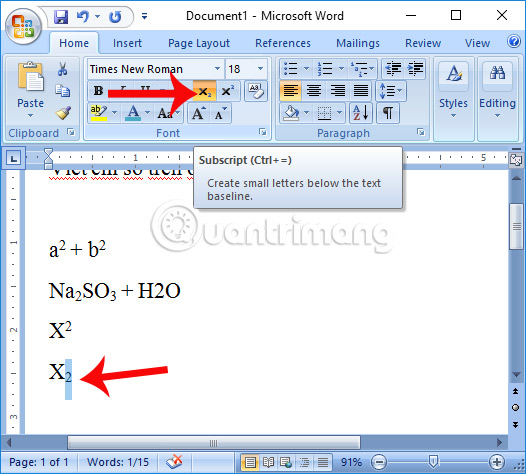526x474 pixels.
Task: Open the borders dropdown arrow
Action: 339,113
